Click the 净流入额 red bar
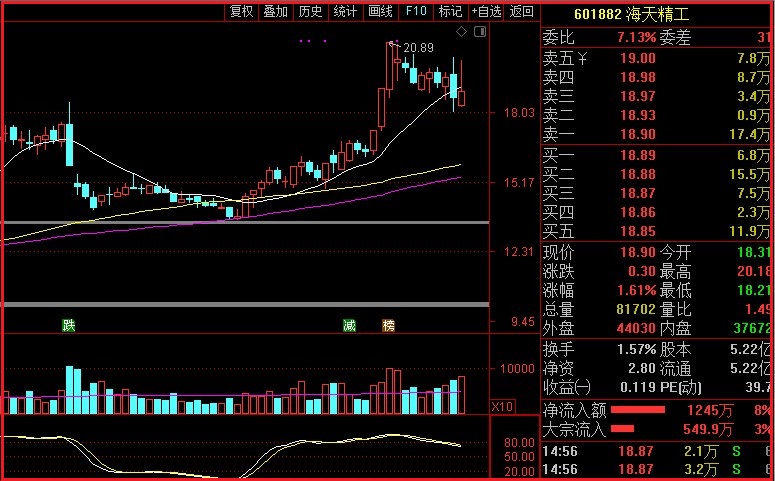Screen dimensions: 775x481 point(638,410)
